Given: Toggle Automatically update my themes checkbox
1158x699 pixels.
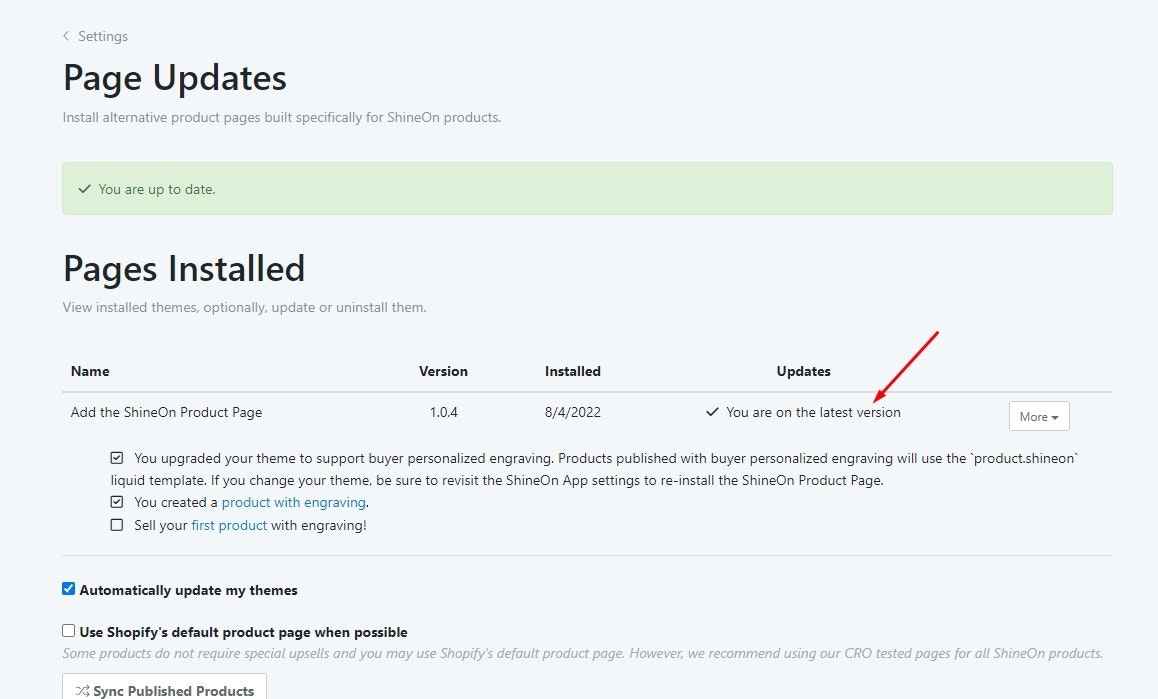Looking at the screenshot, I should [x=69, y=589].
